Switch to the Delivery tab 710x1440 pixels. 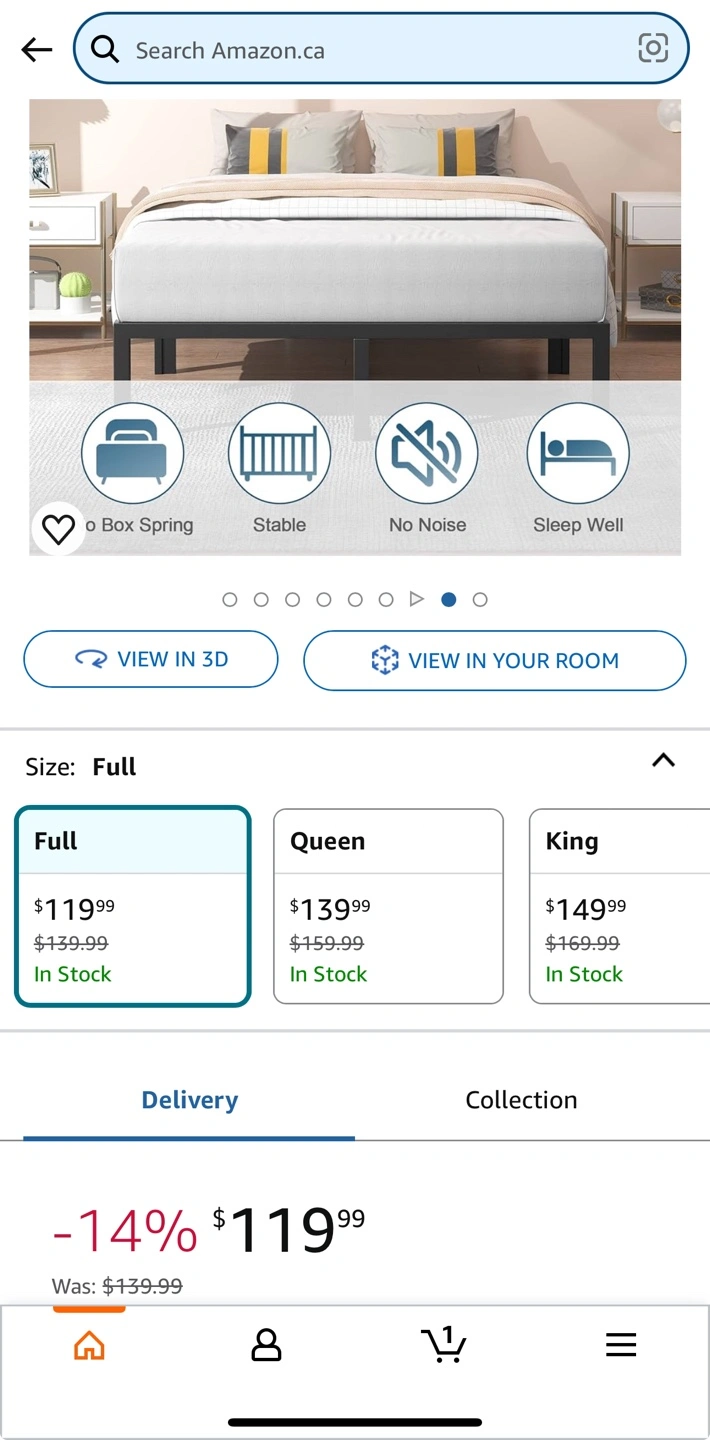pyautogui.click(x=189, y=1100)
